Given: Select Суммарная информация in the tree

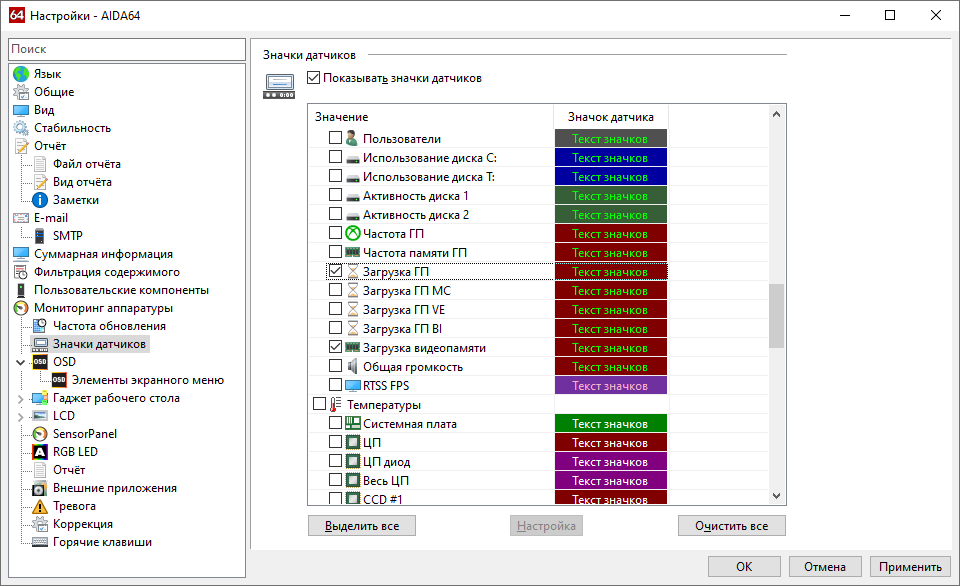Looking at the screenshot, I should (x=103, y=254).
